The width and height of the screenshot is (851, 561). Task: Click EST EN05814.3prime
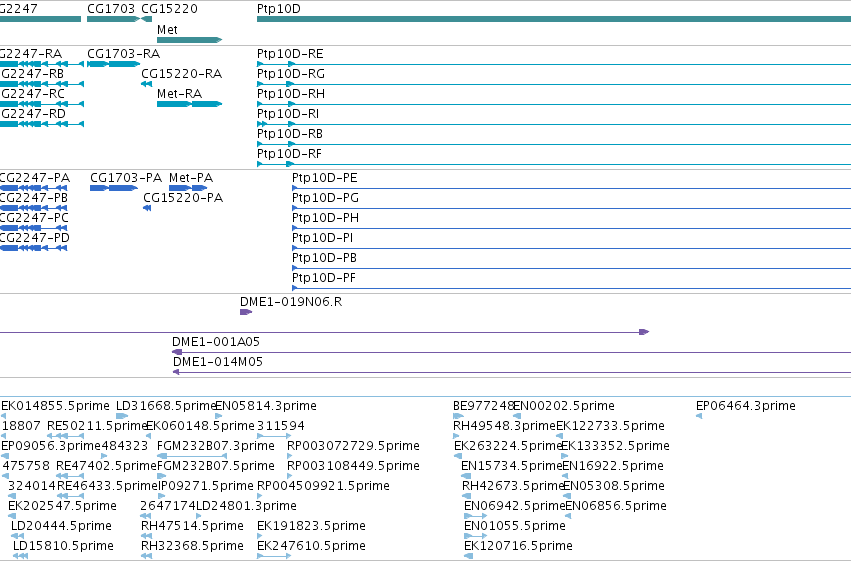point(266,406)
